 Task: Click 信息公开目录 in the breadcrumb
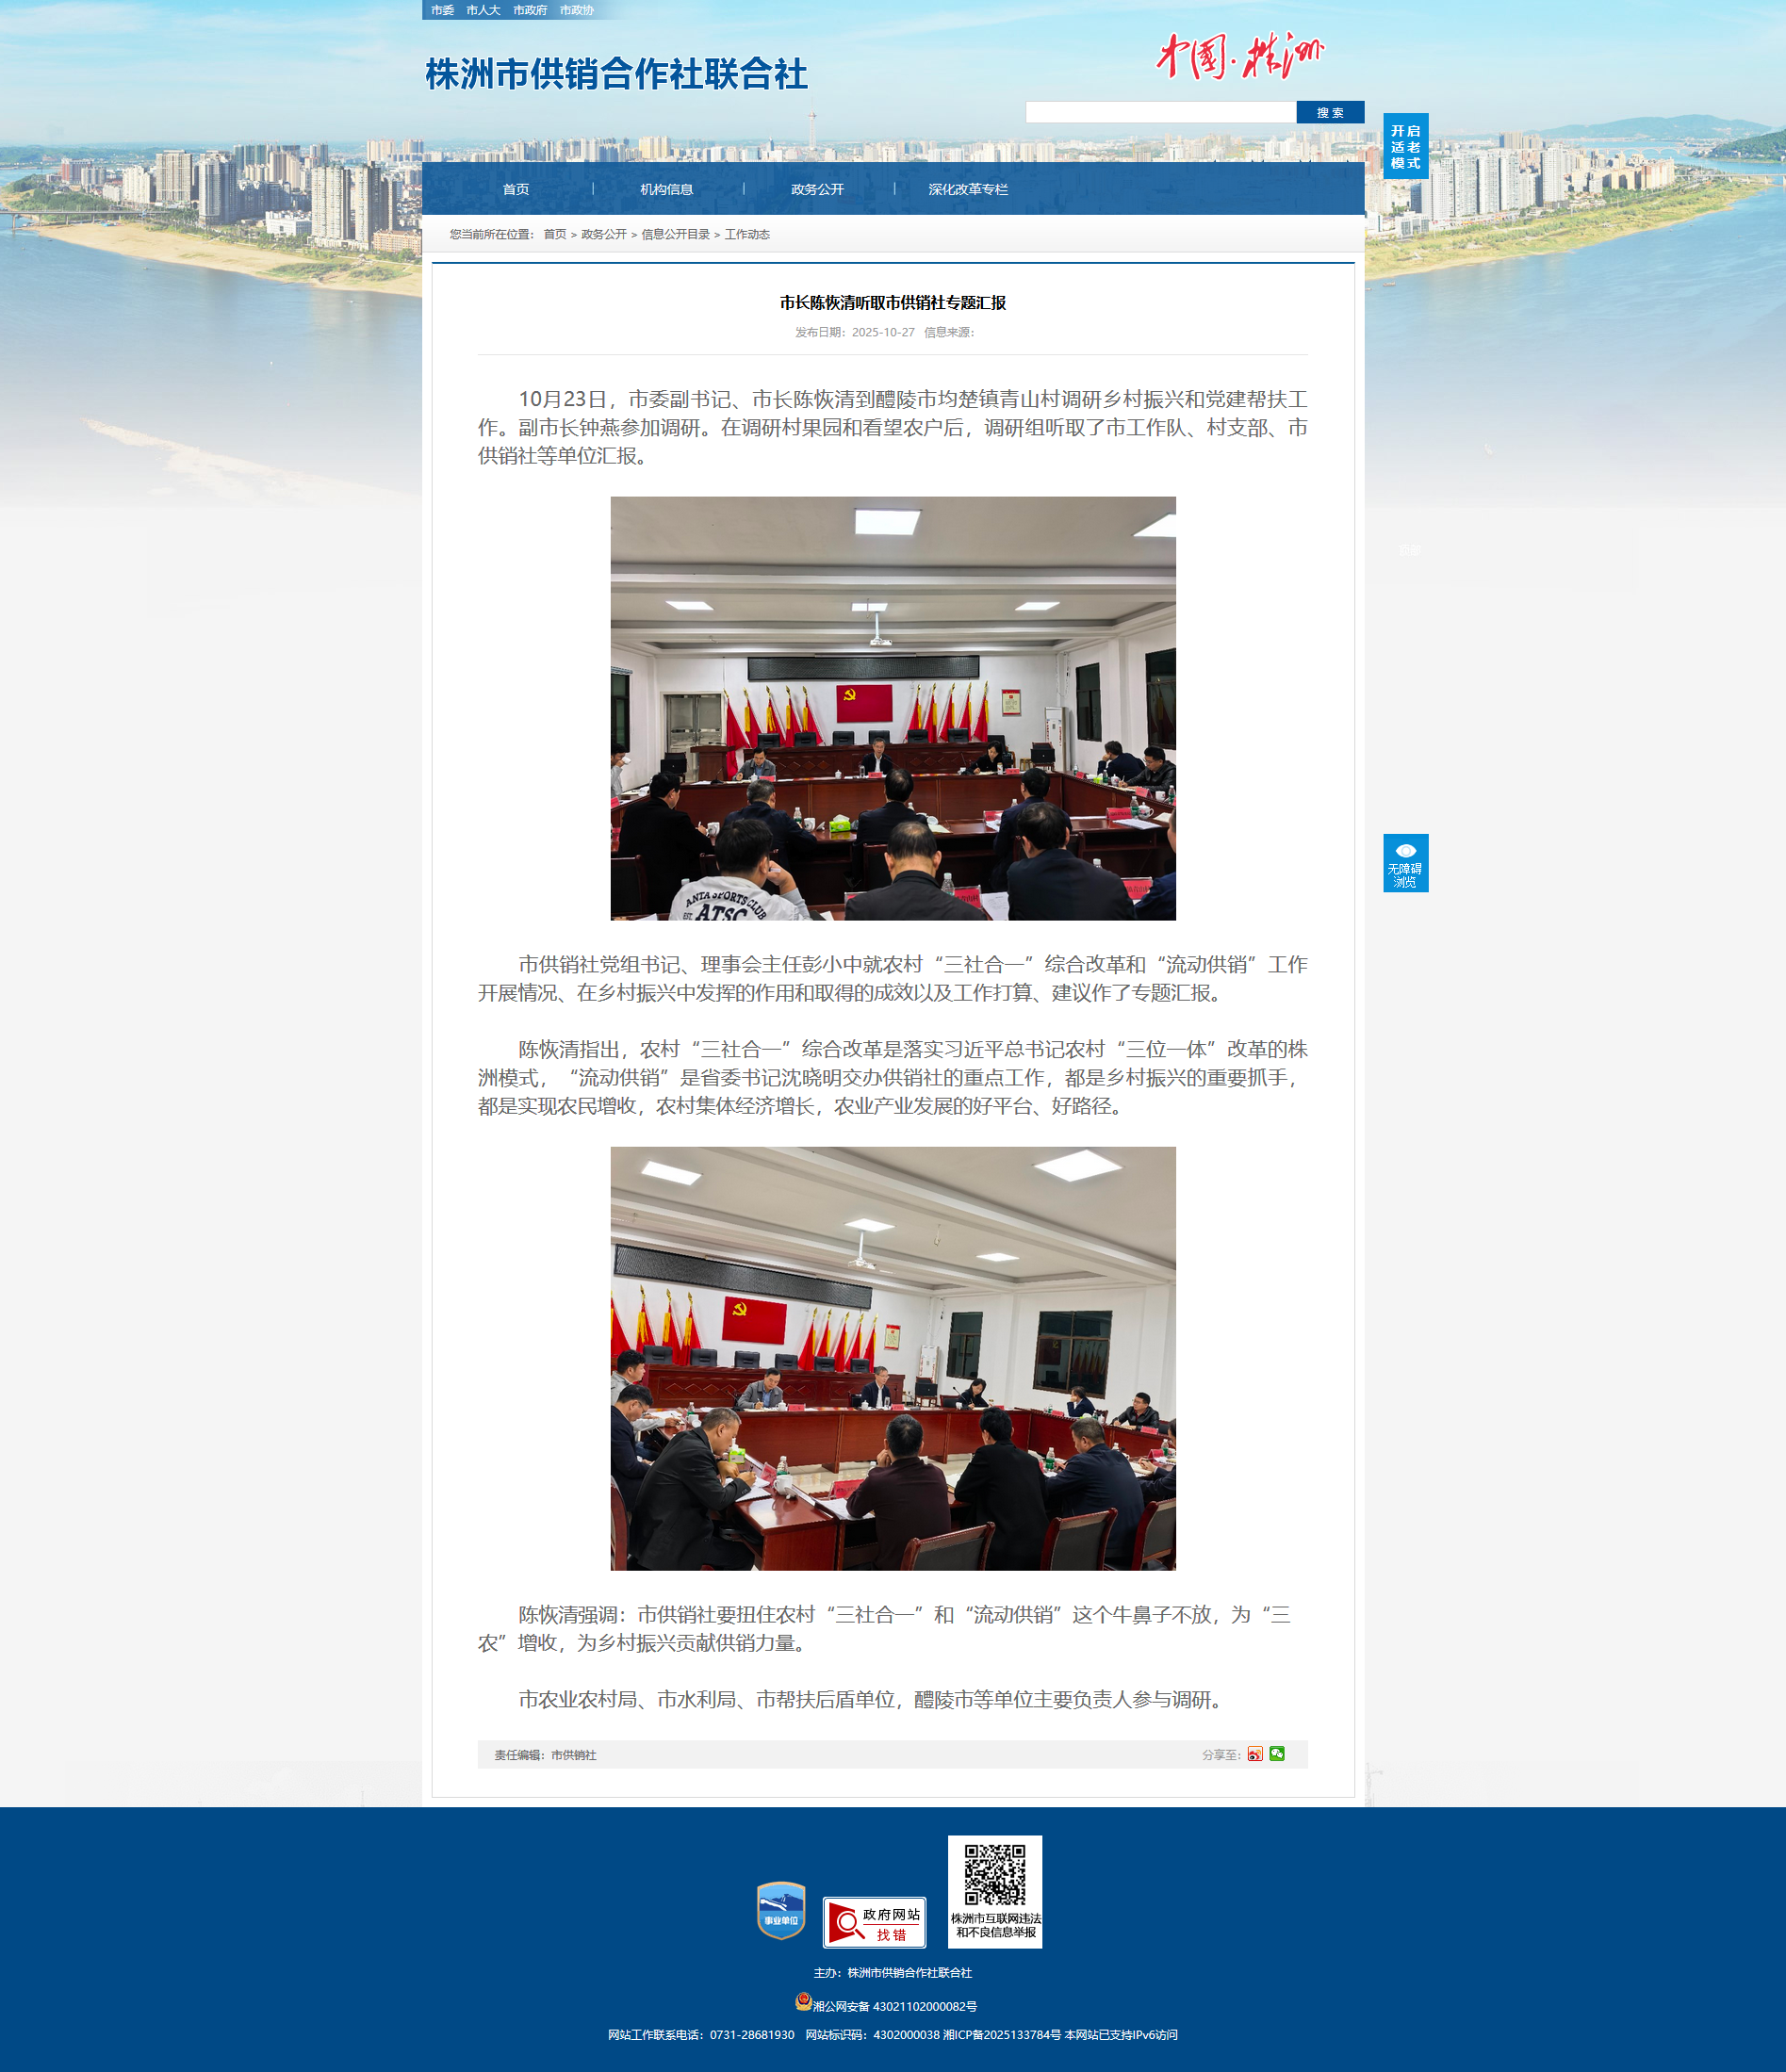pos(675,234)
